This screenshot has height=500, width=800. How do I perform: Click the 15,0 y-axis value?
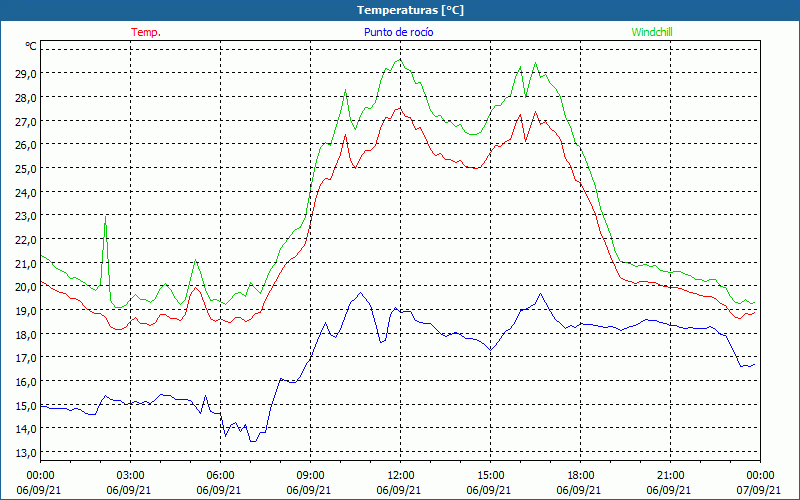pos(26,406)
